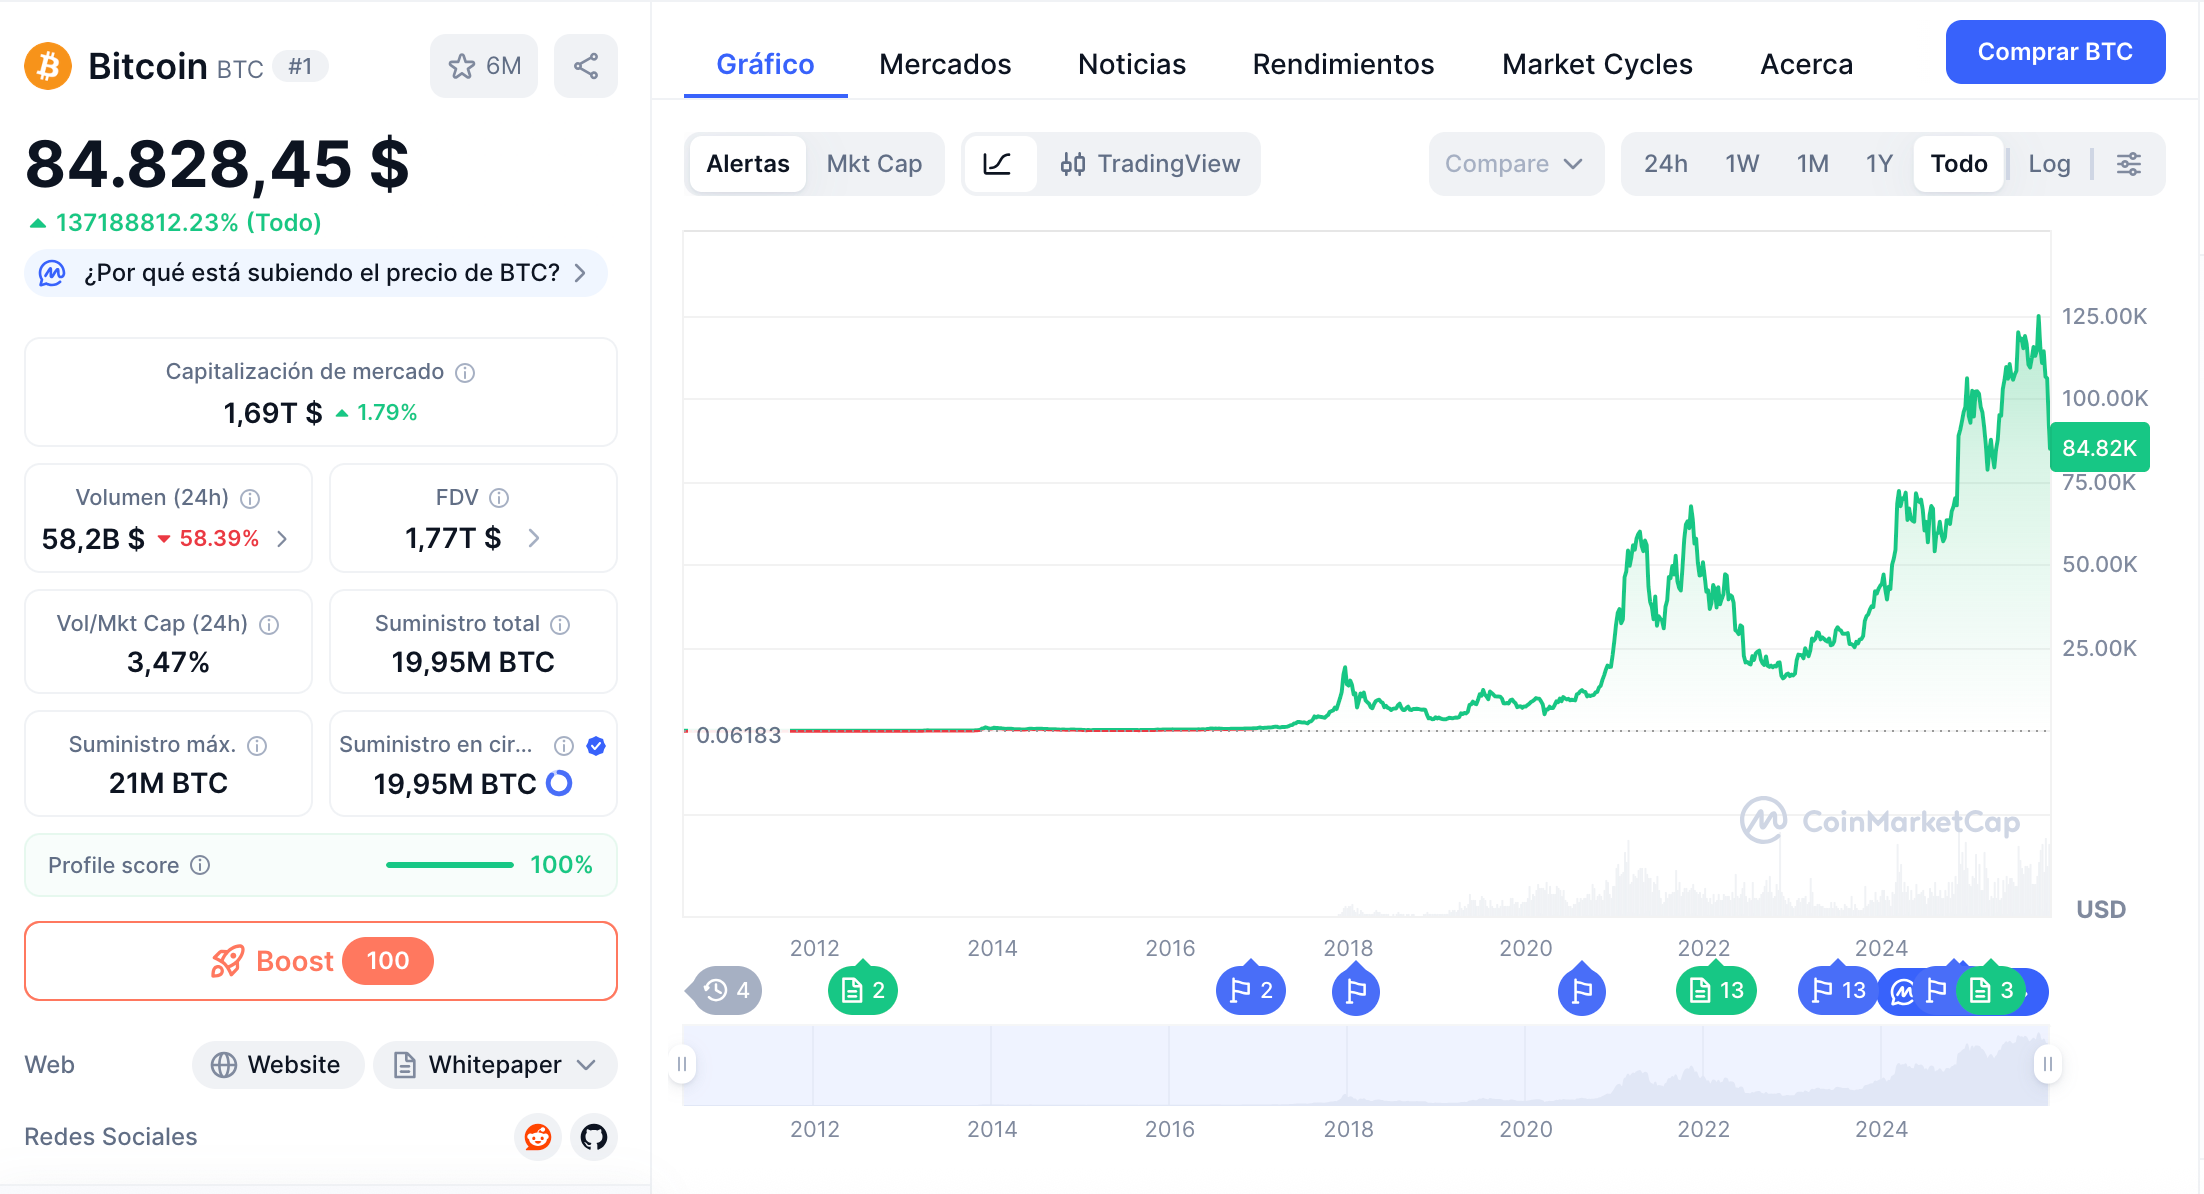Open Reddit from the Redes Sociales icons

pos(537,1137)
